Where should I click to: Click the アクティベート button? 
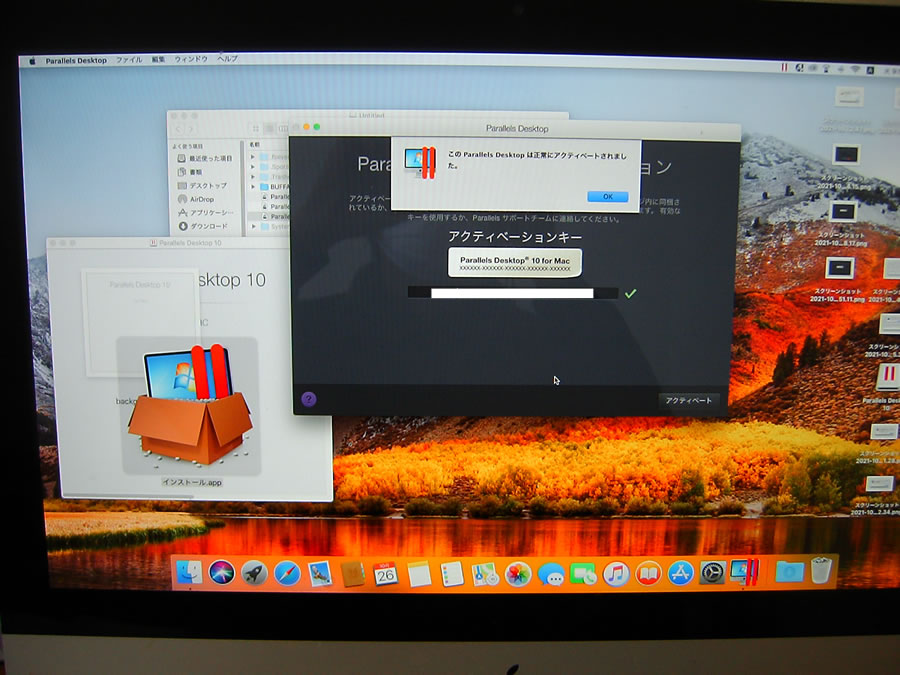click(x=688, y=400)
